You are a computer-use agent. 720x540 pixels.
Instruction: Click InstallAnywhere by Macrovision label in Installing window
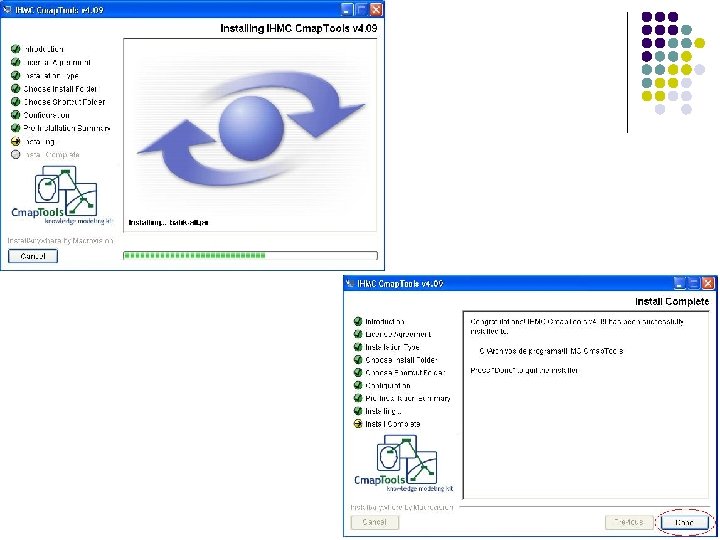[x=60, y=241]
